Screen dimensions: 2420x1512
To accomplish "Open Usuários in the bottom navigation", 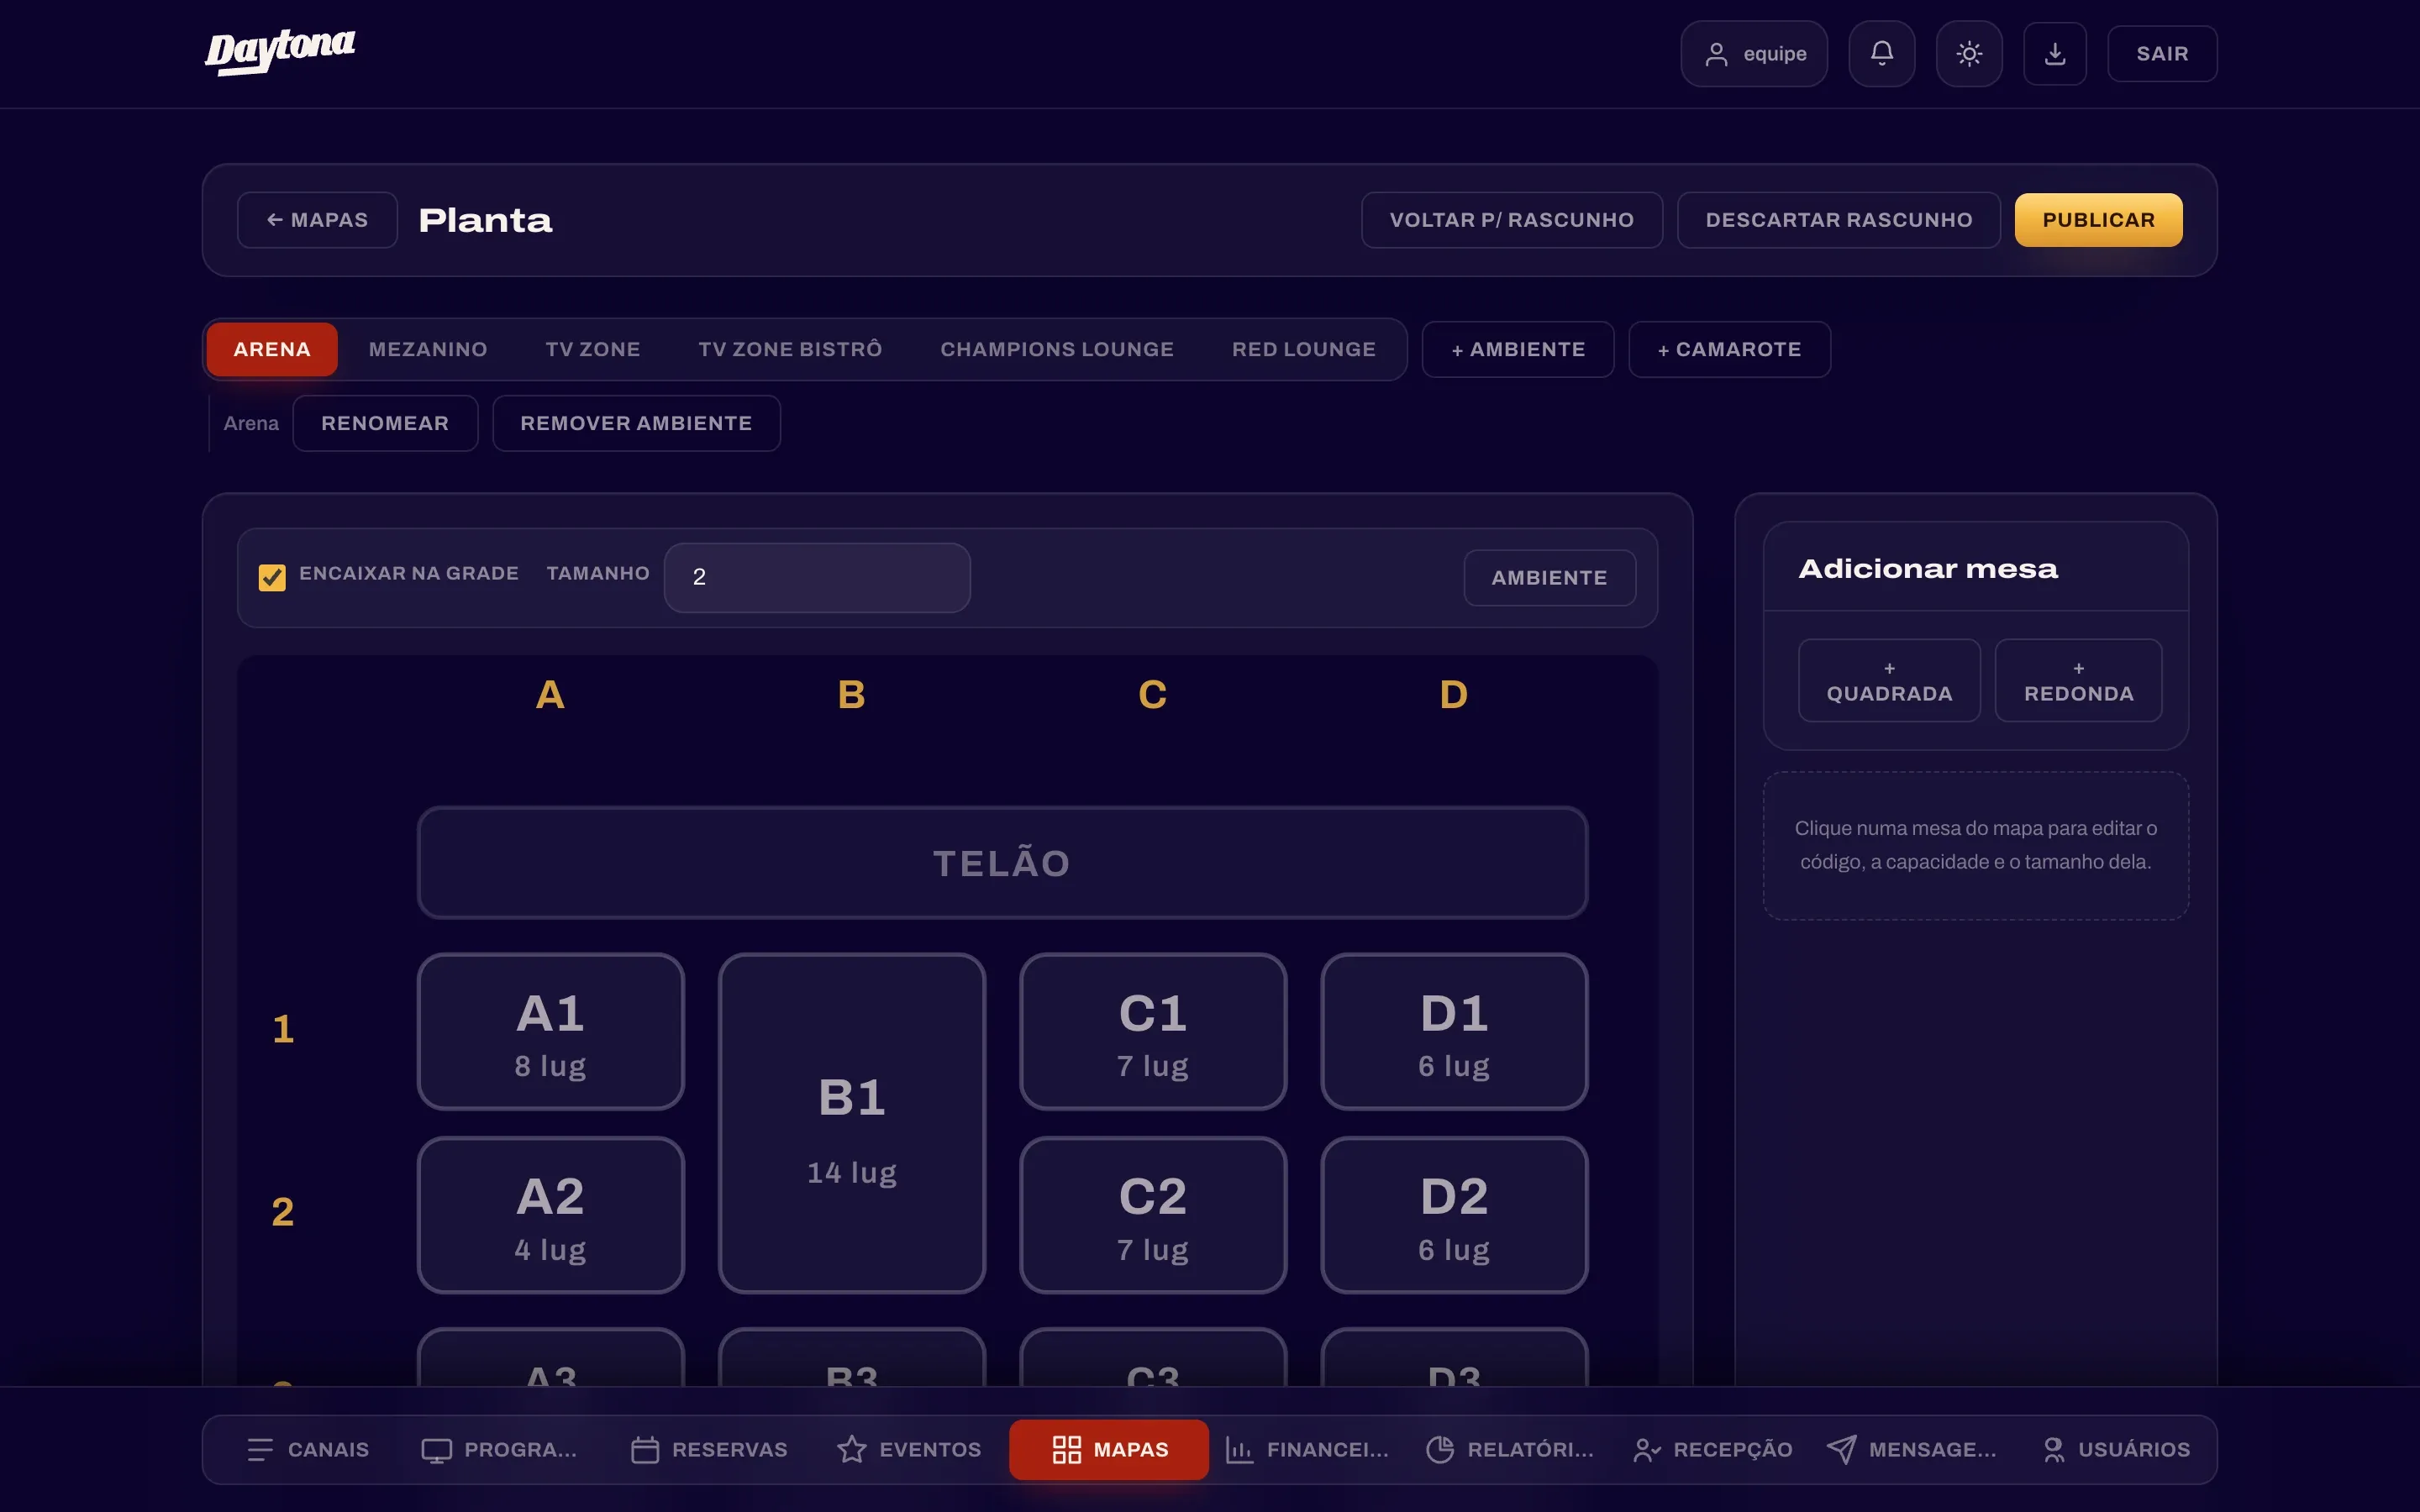I will tap(2115, 1449).
